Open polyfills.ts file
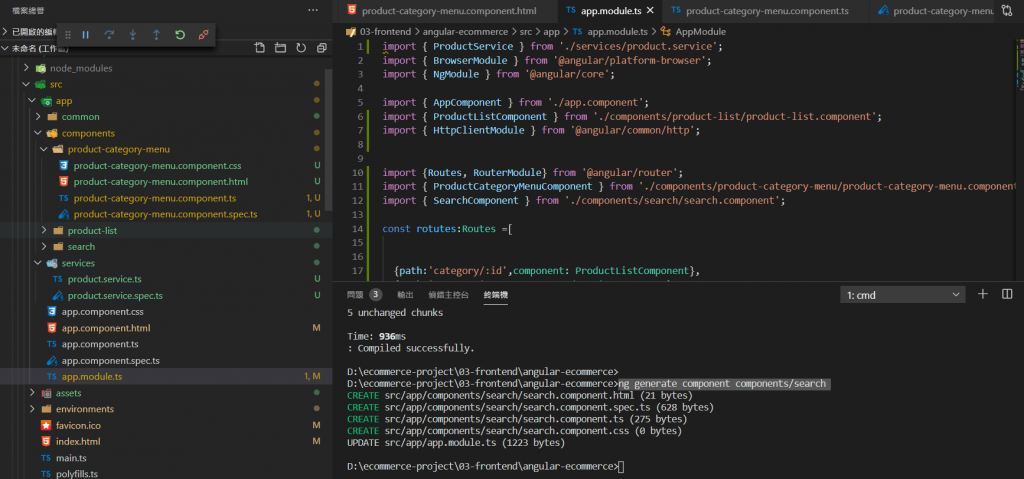This screenshot has height=479, width=1024. click(76, 474)
